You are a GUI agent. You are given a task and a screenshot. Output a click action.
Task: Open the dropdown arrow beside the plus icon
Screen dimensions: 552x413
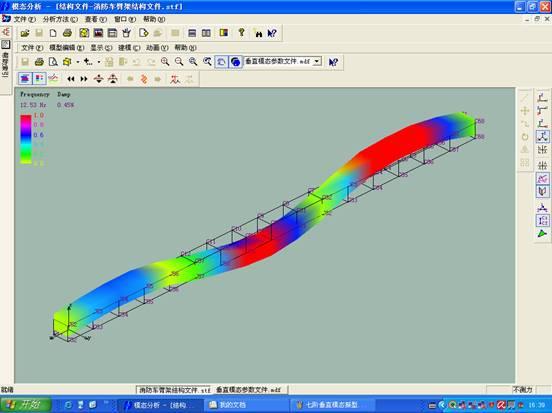pos(99,62)
